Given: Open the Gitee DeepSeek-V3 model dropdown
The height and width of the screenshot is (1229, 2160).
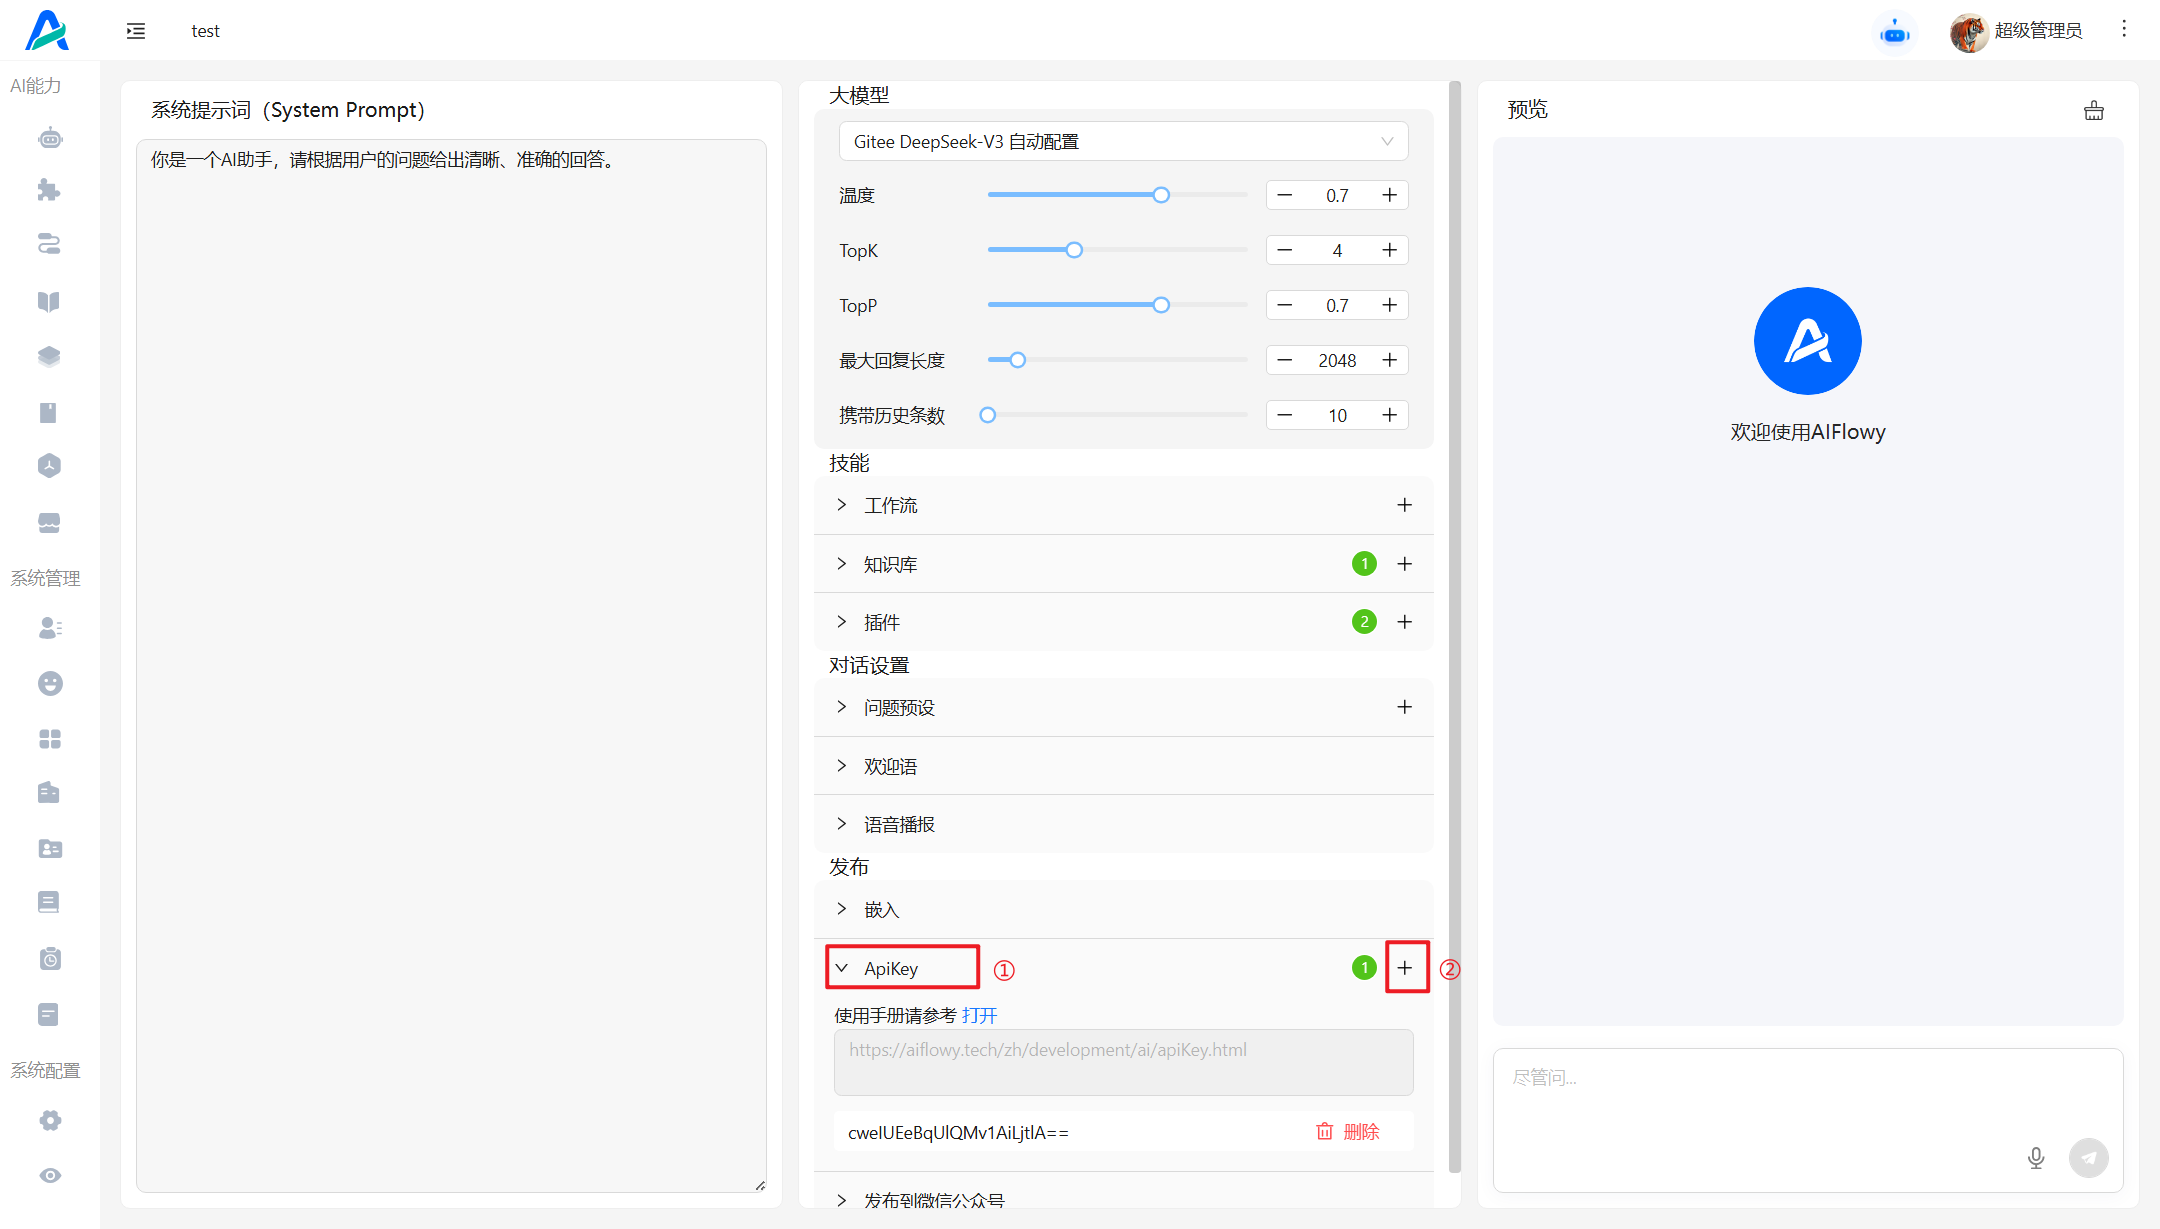Looking at the screenshot, I should click(x=1122, y=142).
